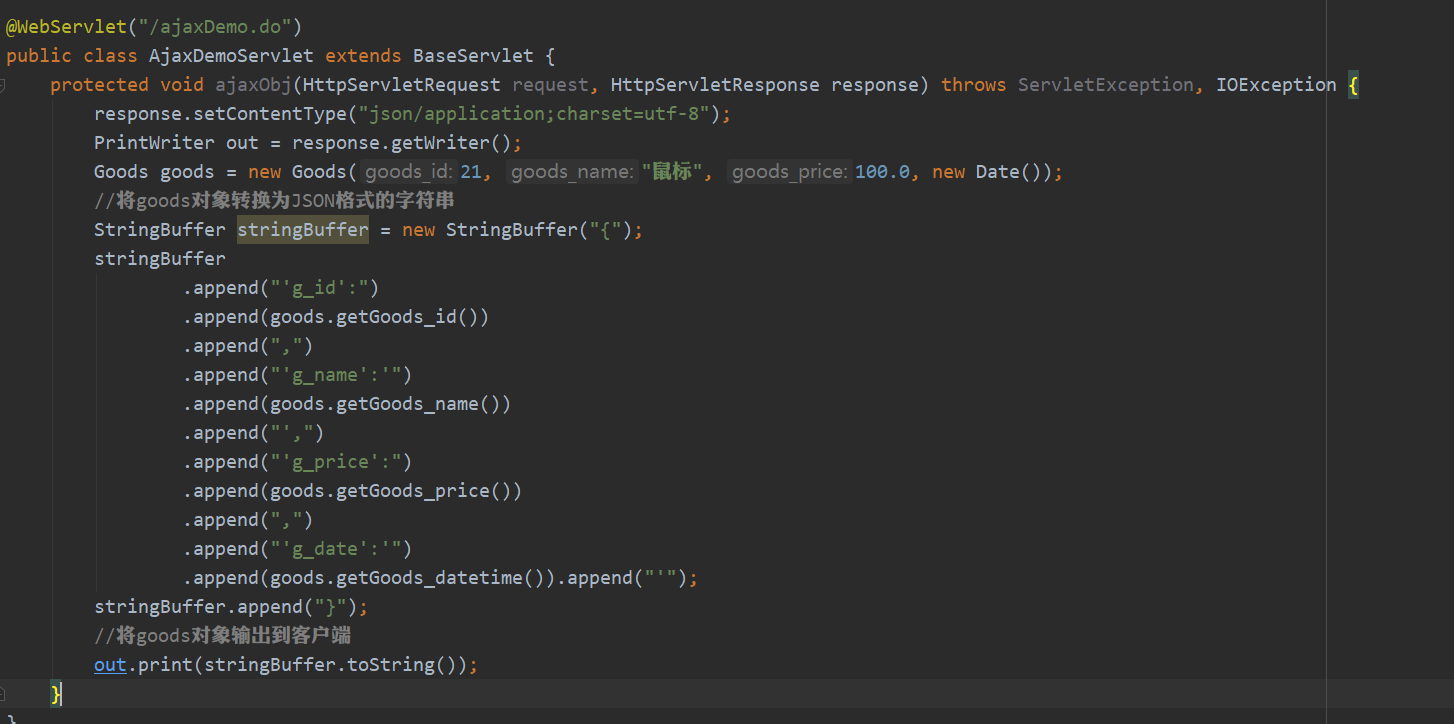
Task: Click the request parameter name
Action: click(550, 85)
